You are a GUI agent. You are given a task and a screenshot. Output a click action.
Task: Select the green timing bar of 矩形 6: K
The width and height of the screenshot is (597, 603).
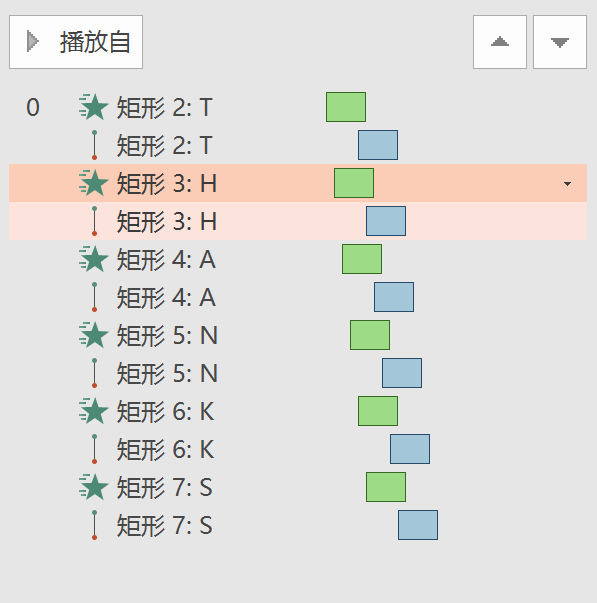coord(378,411)
